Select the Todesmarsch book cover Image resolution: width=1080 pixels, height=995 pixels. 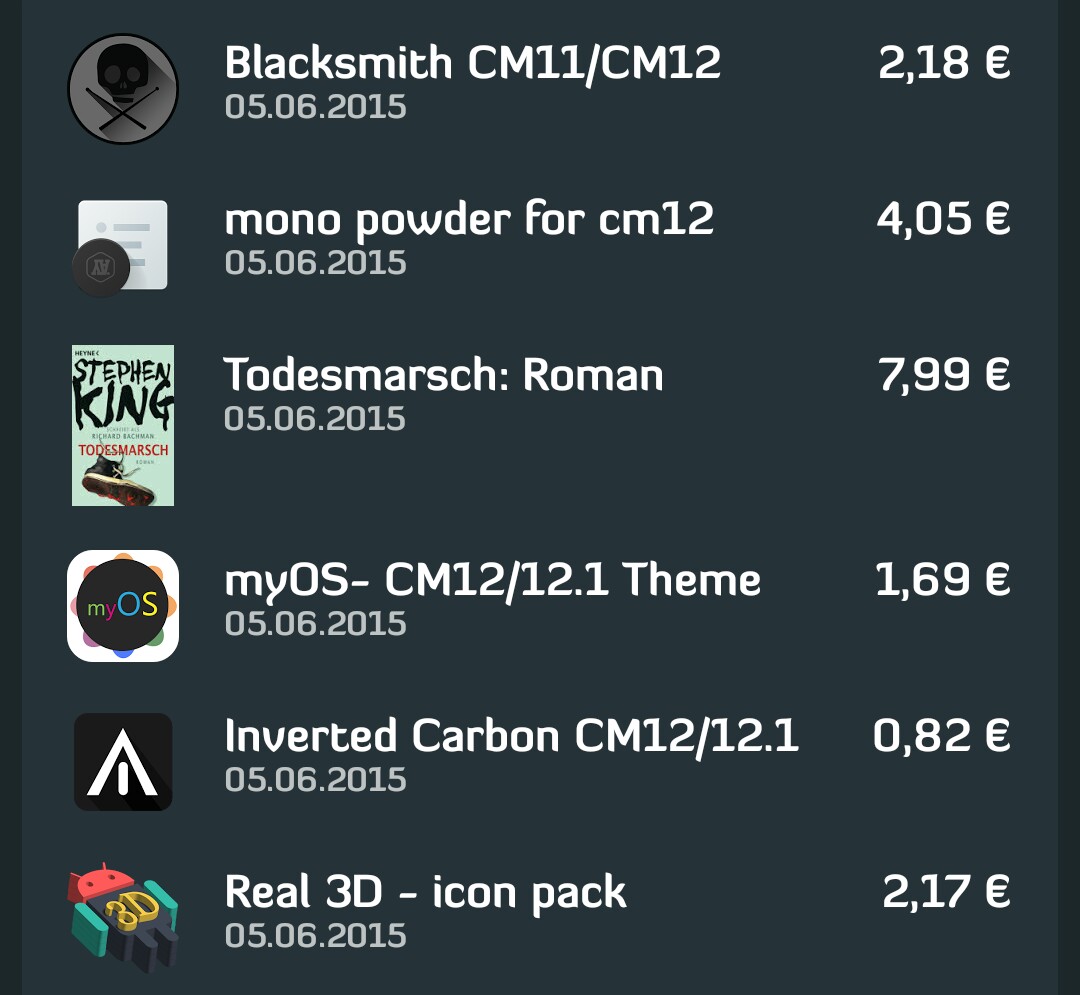[123, 425]
